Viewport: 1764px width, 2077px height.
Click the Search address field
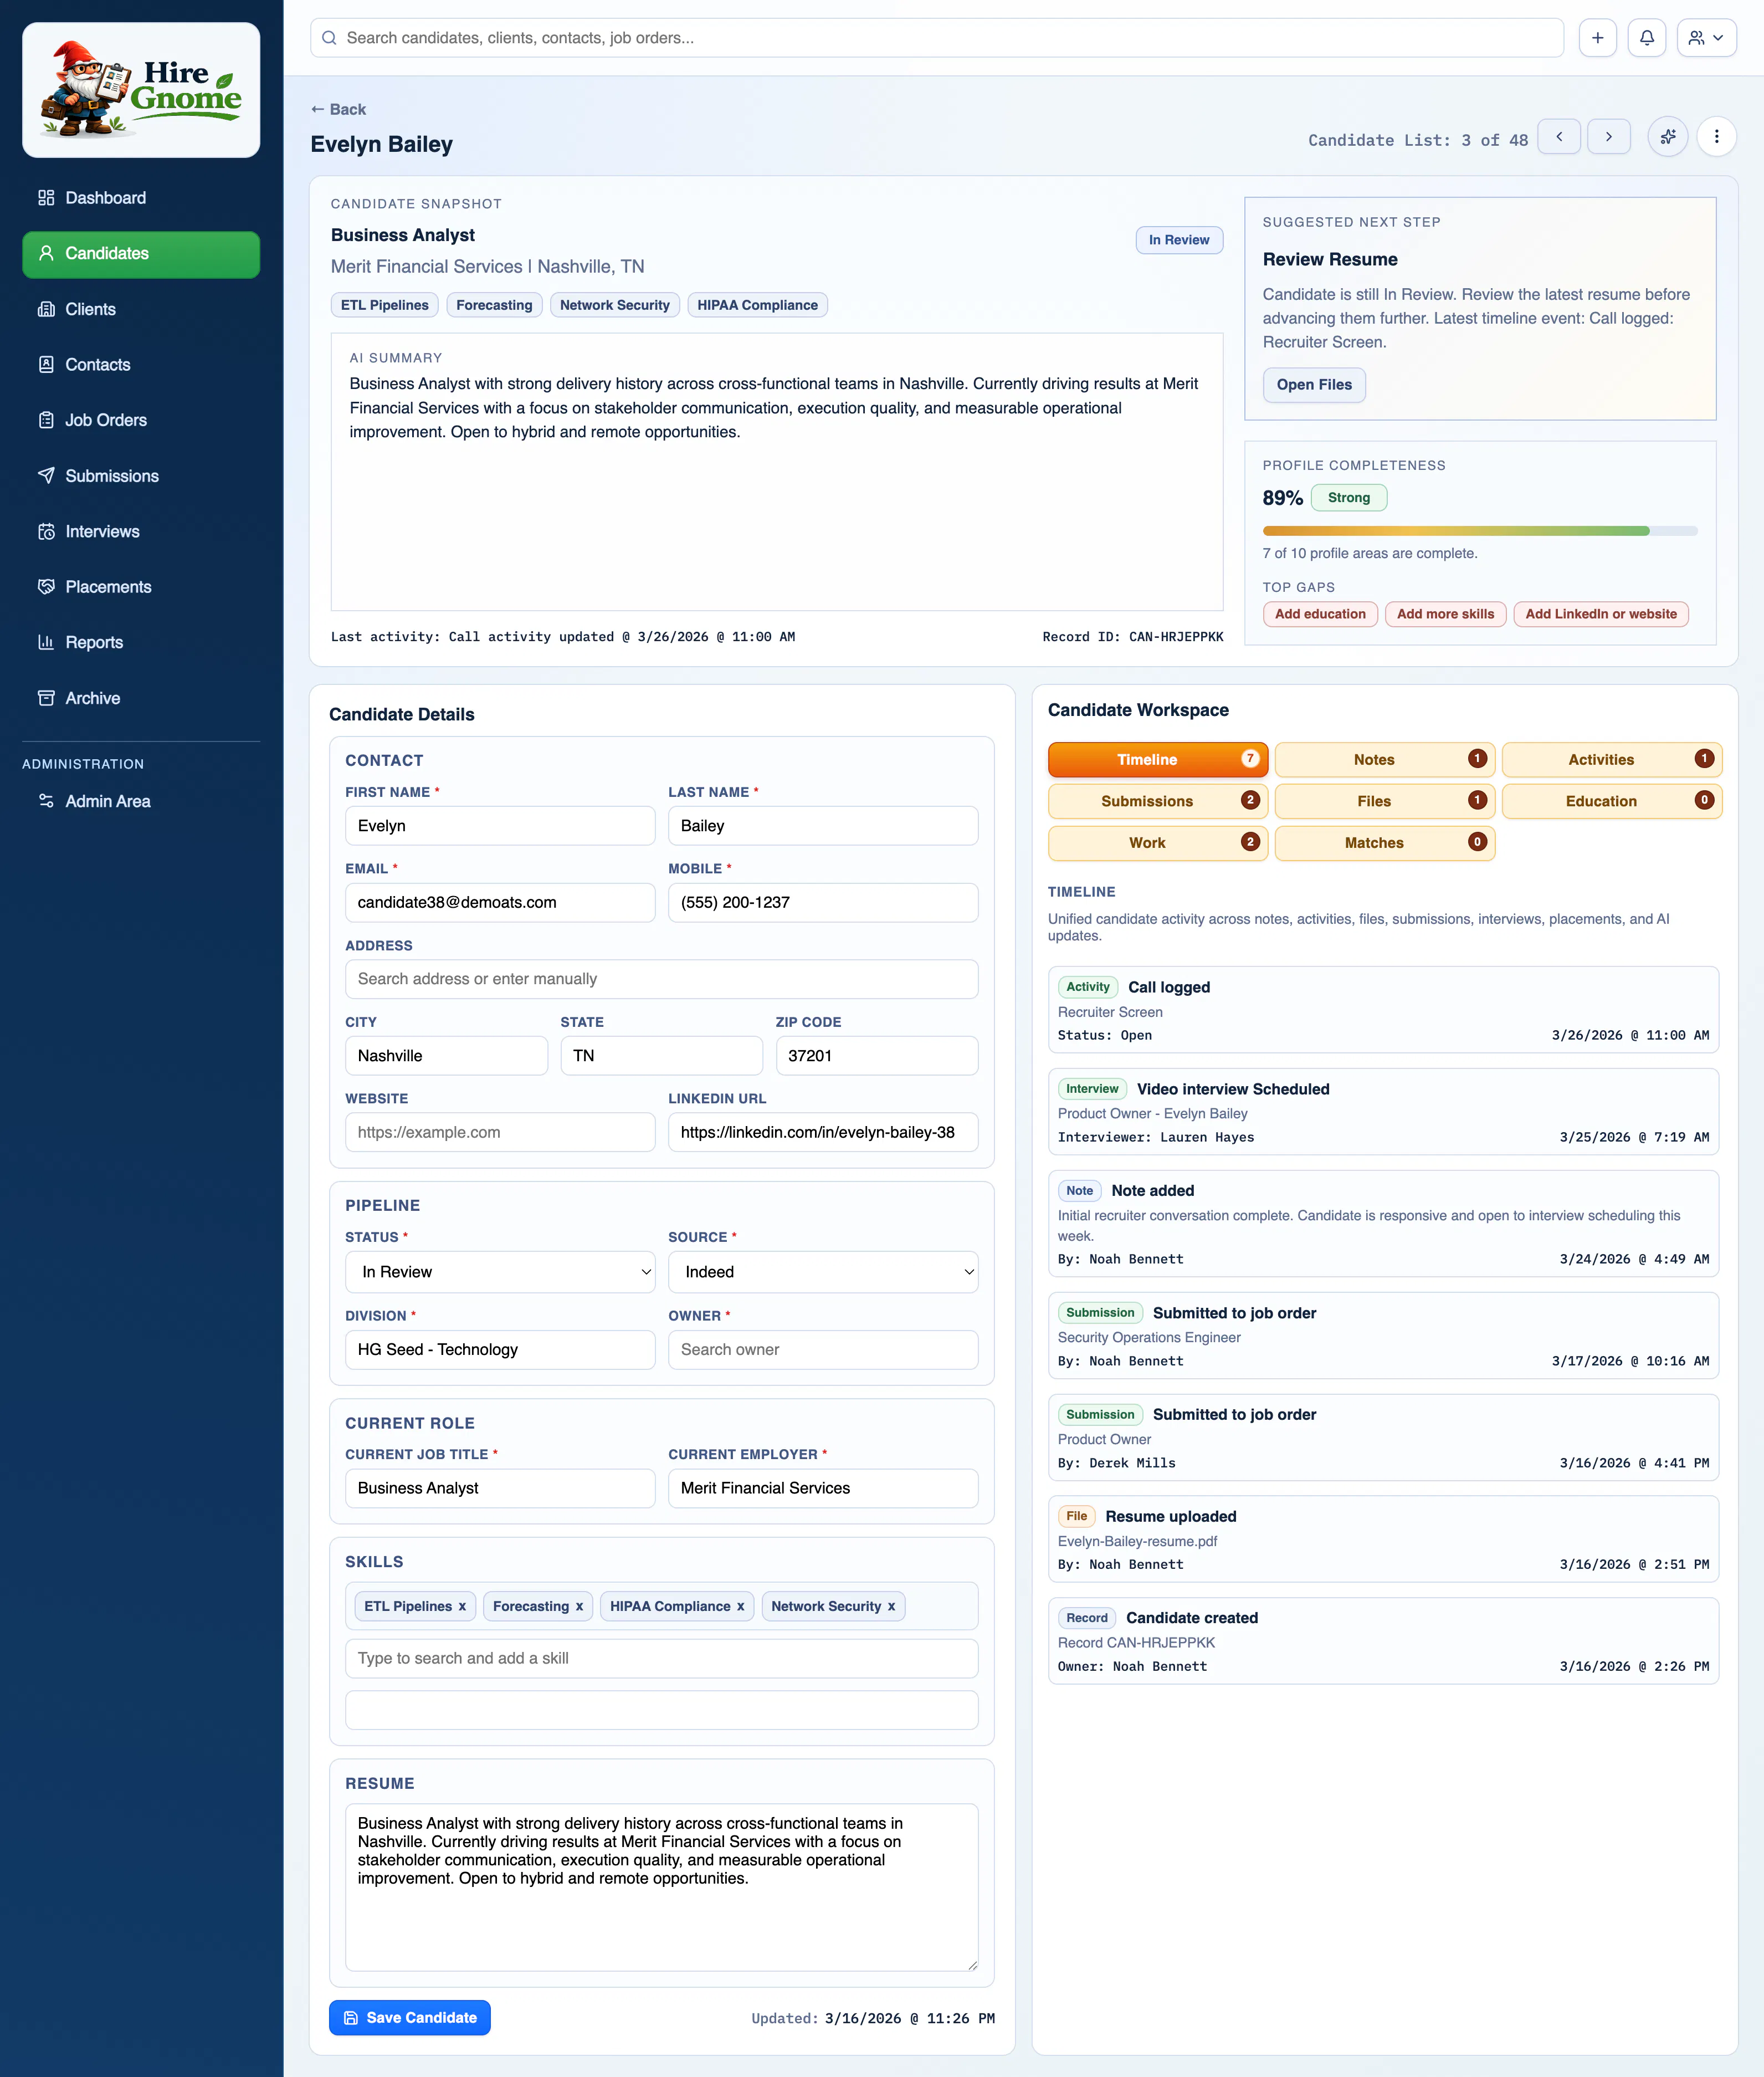[x=661, y=979]
